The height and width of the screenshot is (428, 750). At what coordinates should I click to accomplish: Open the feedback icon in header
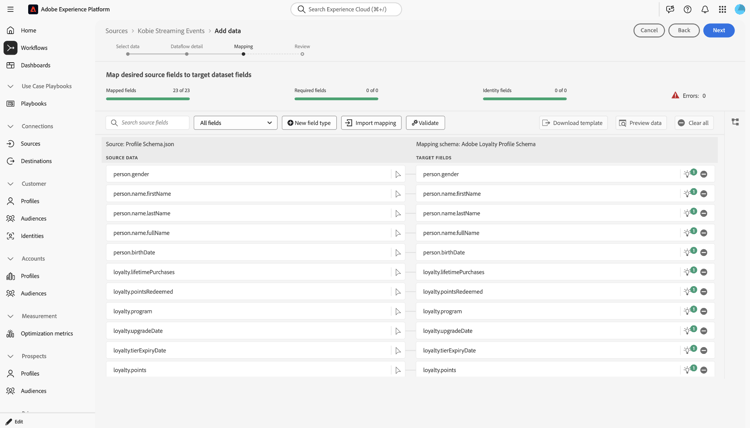(x=670, y=9)
